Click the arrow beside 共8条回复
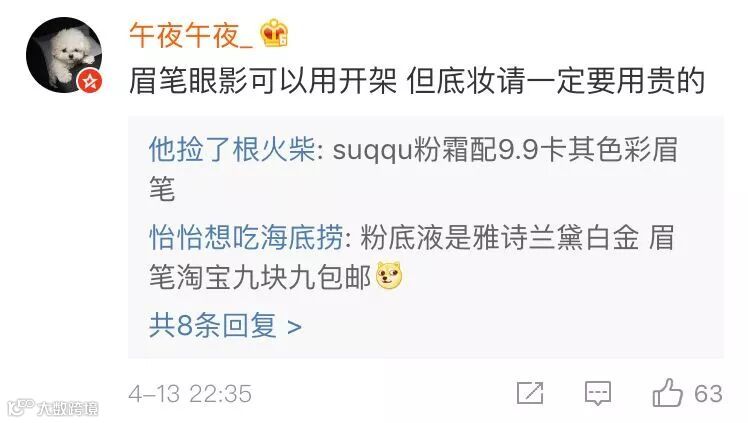Image resolution: width=748 pixels, height=423 pixels. click(295, 327)
